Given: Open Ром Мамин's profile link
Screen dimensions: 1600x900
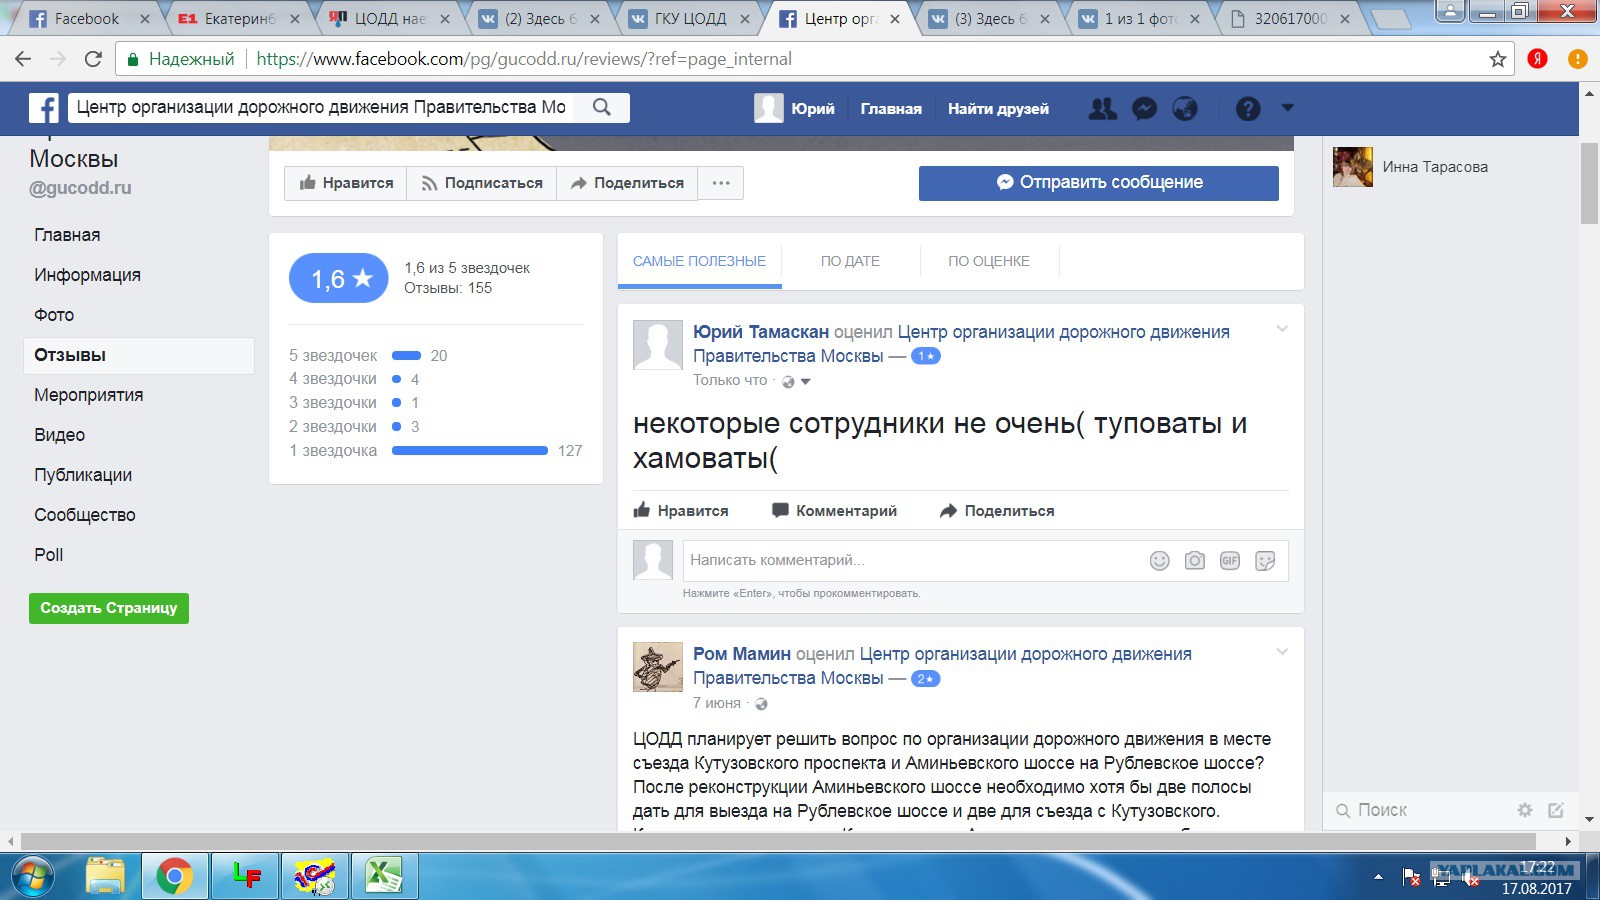Looking at the screenshot, I should point(742,654).
